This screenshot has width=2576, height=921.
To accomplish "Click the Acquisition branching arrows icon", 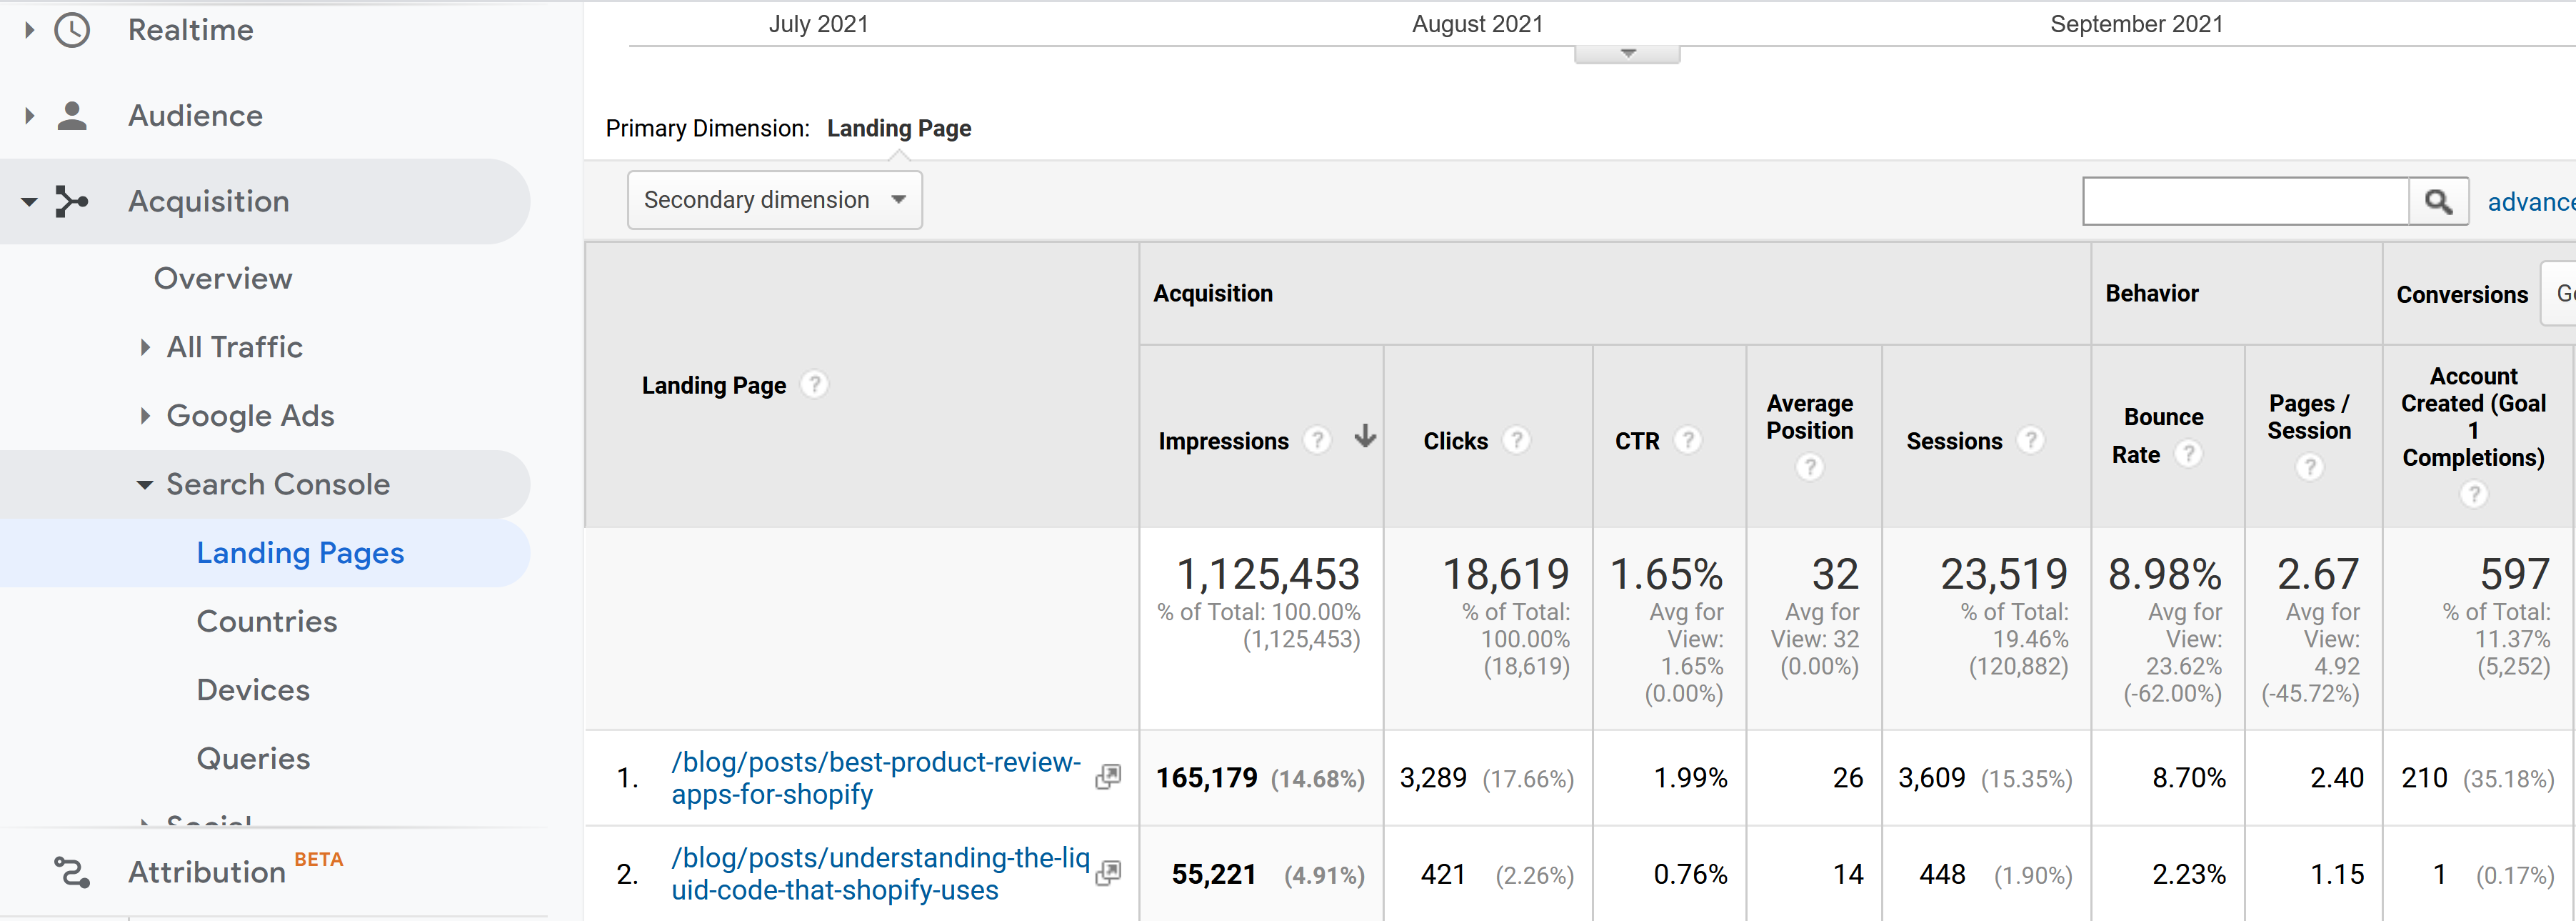I will 72,201.
